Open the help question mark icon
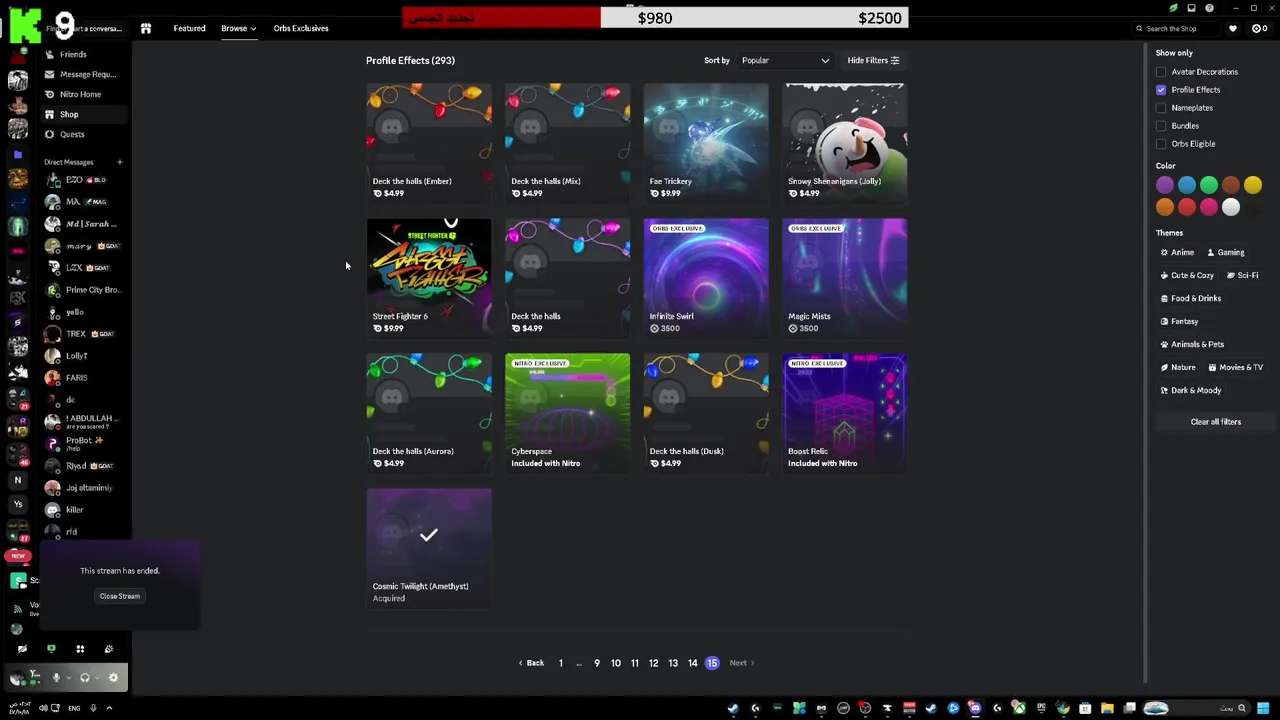The width and height of the screenshot is (1280, 720). [1209, 8]
